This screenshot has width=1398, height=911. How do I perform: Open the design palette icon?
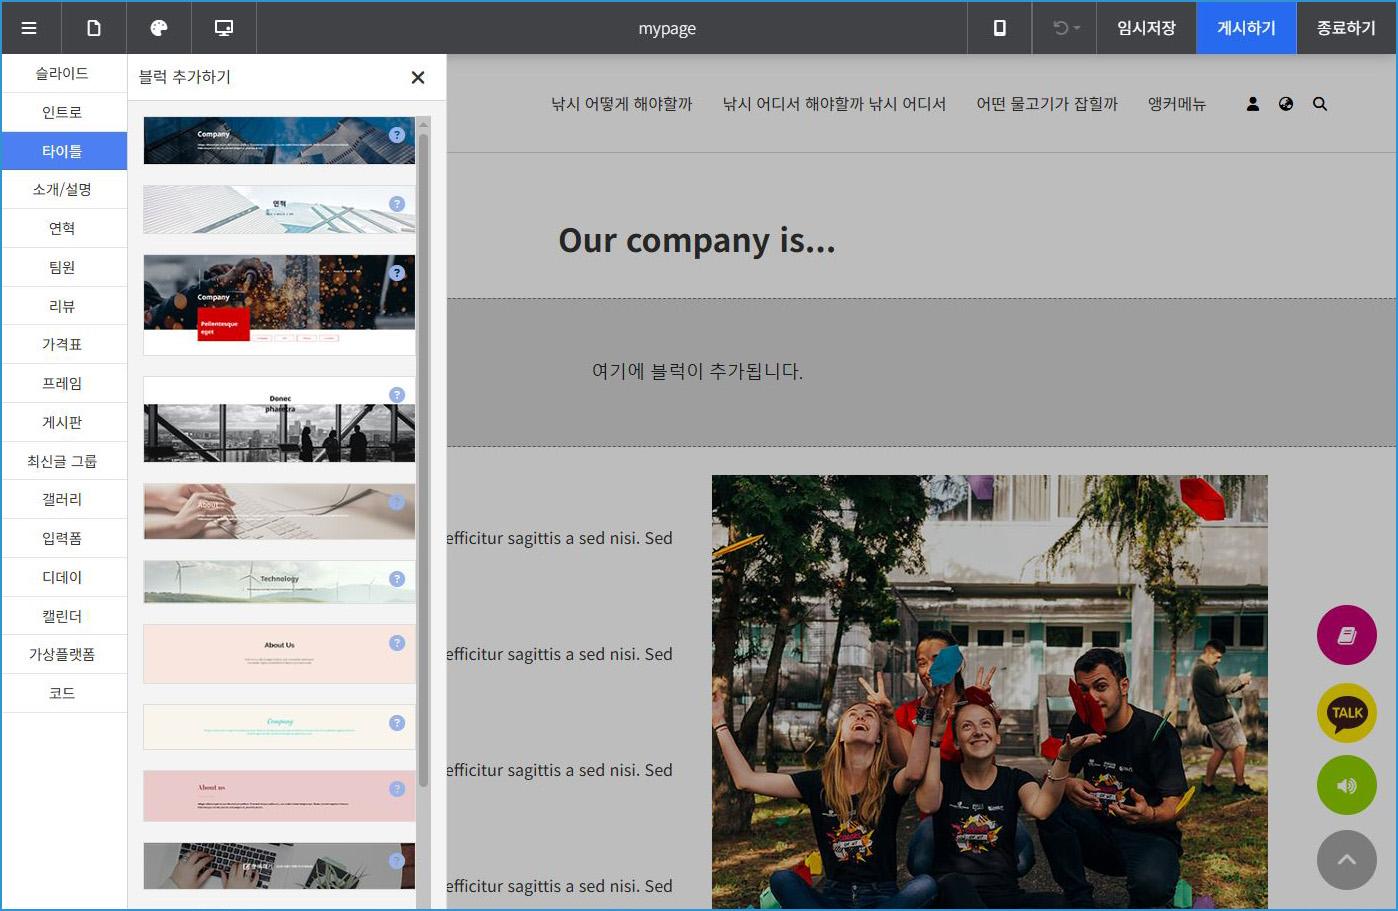click(x=159, y=28)
